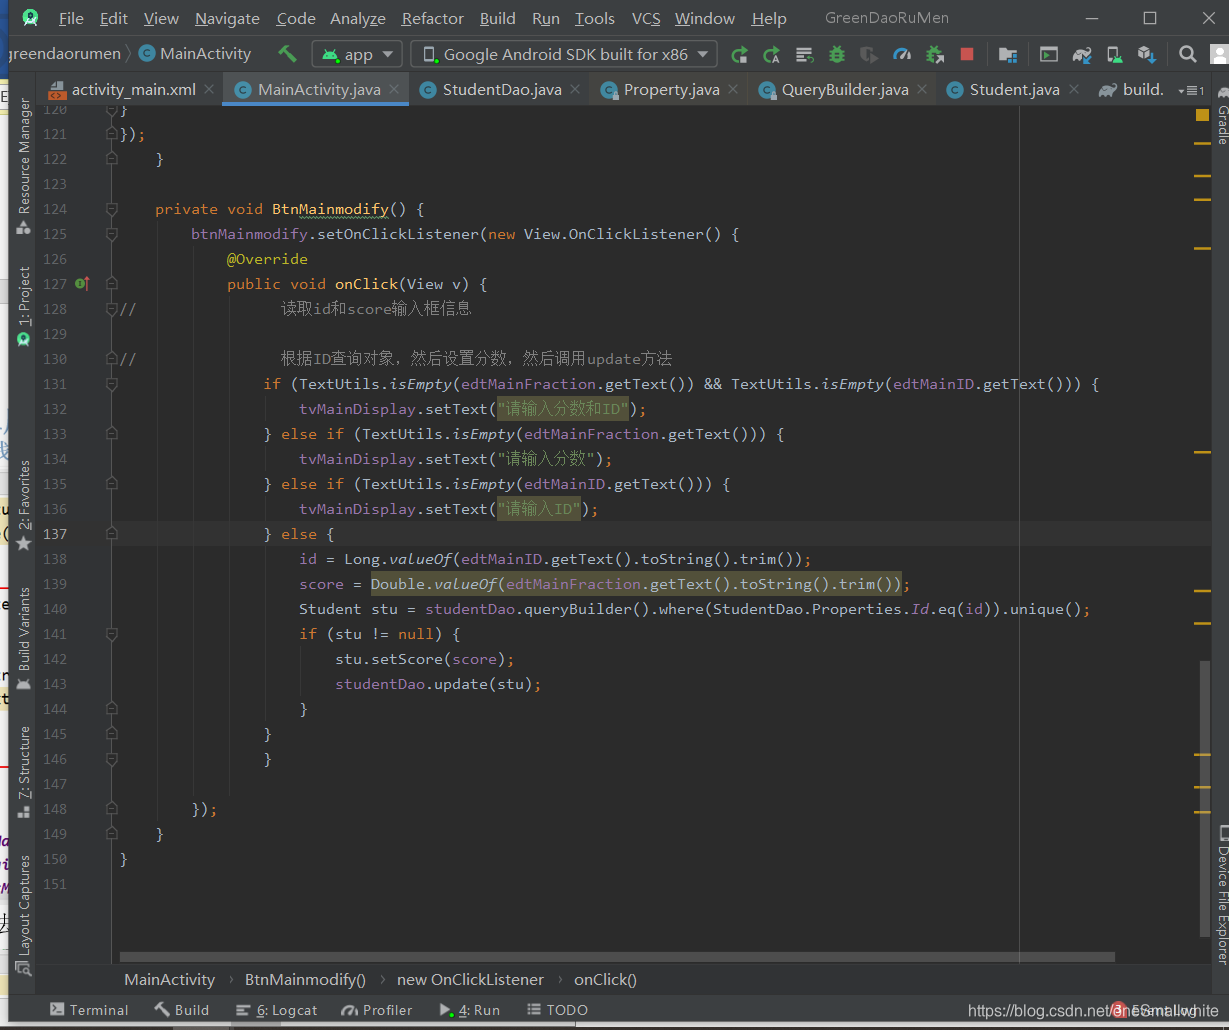This screenshot has width=1229, height=1030.
Task: Close the activity_main.xml tab
Action: (x=209, y=89)
